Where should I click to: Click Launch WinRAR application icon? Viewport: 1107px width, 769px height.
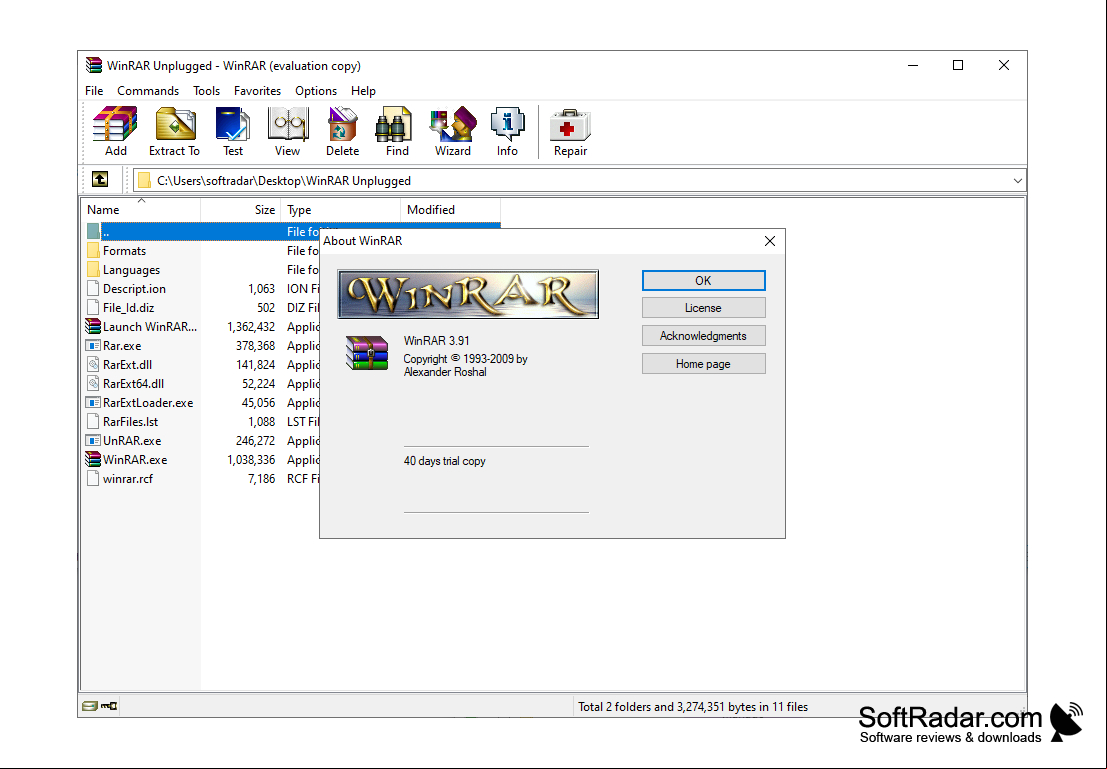93,326
